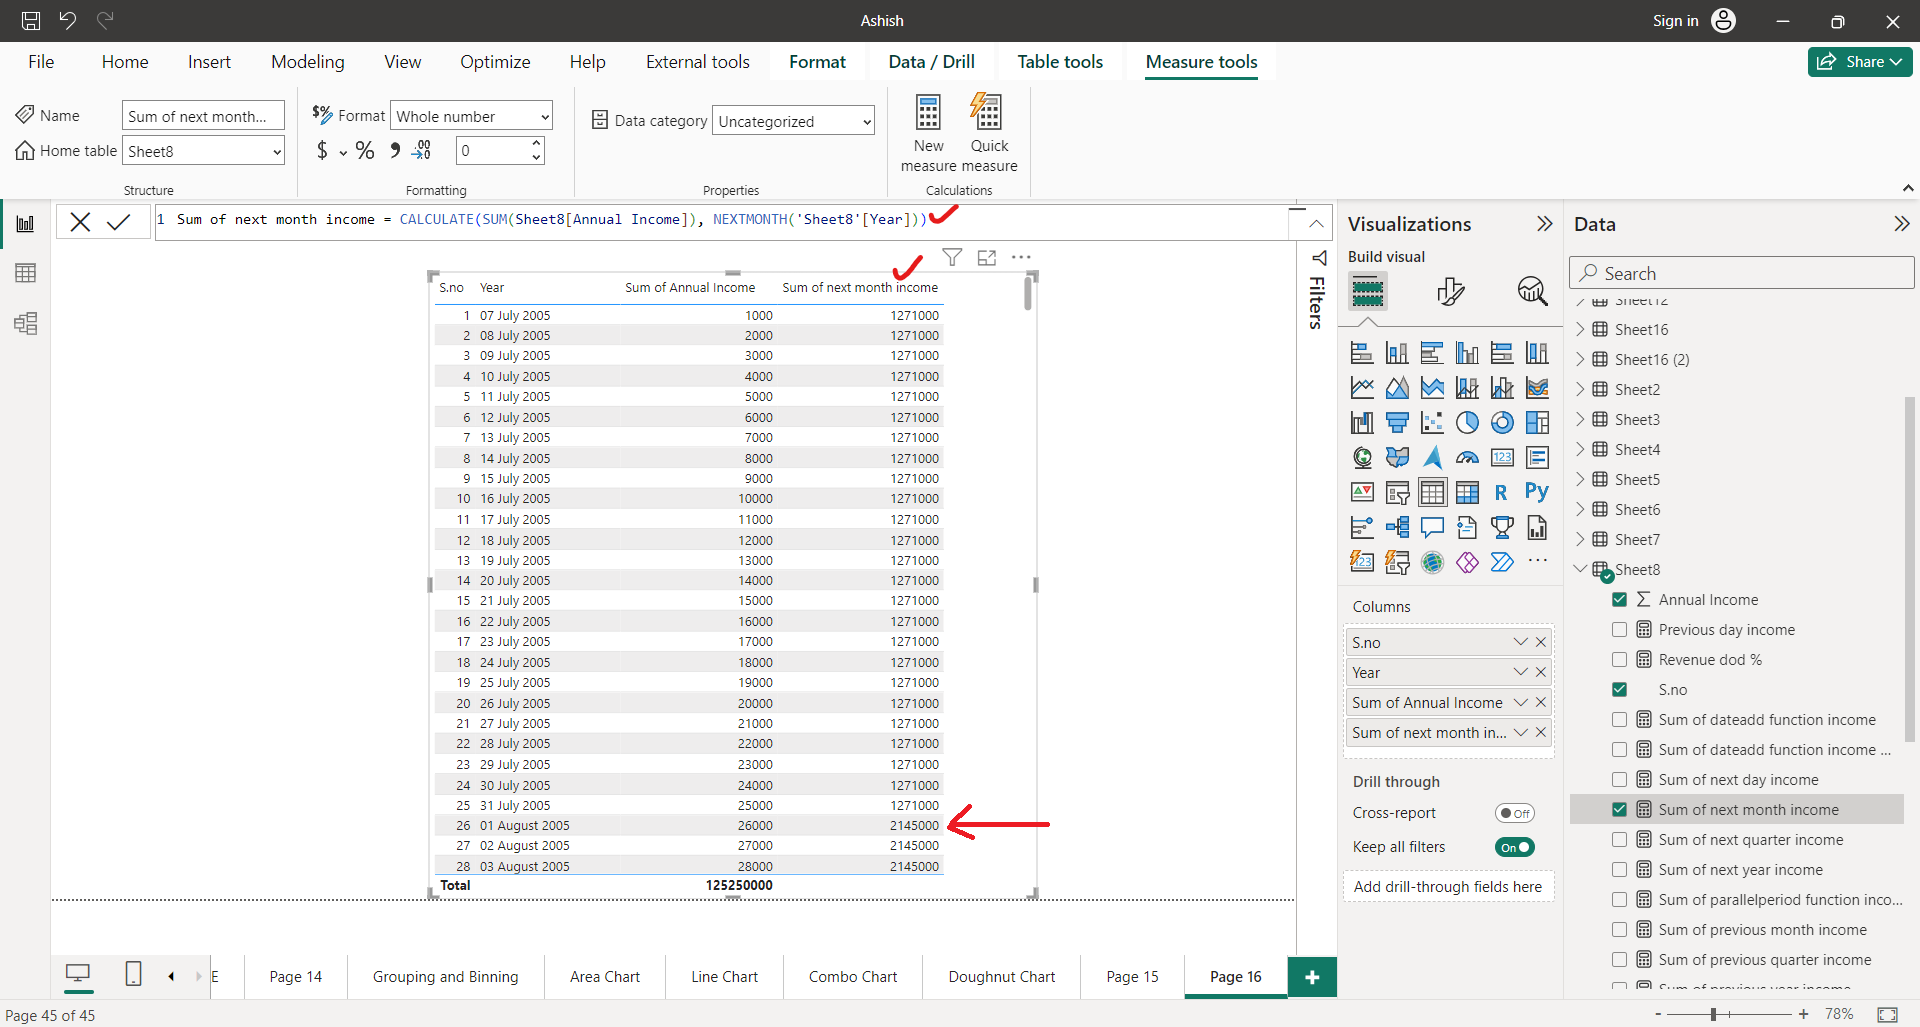This screenshot has width=1920, height=1027.
Task: Turn on Cross-report drill through
Action: 1514,813
